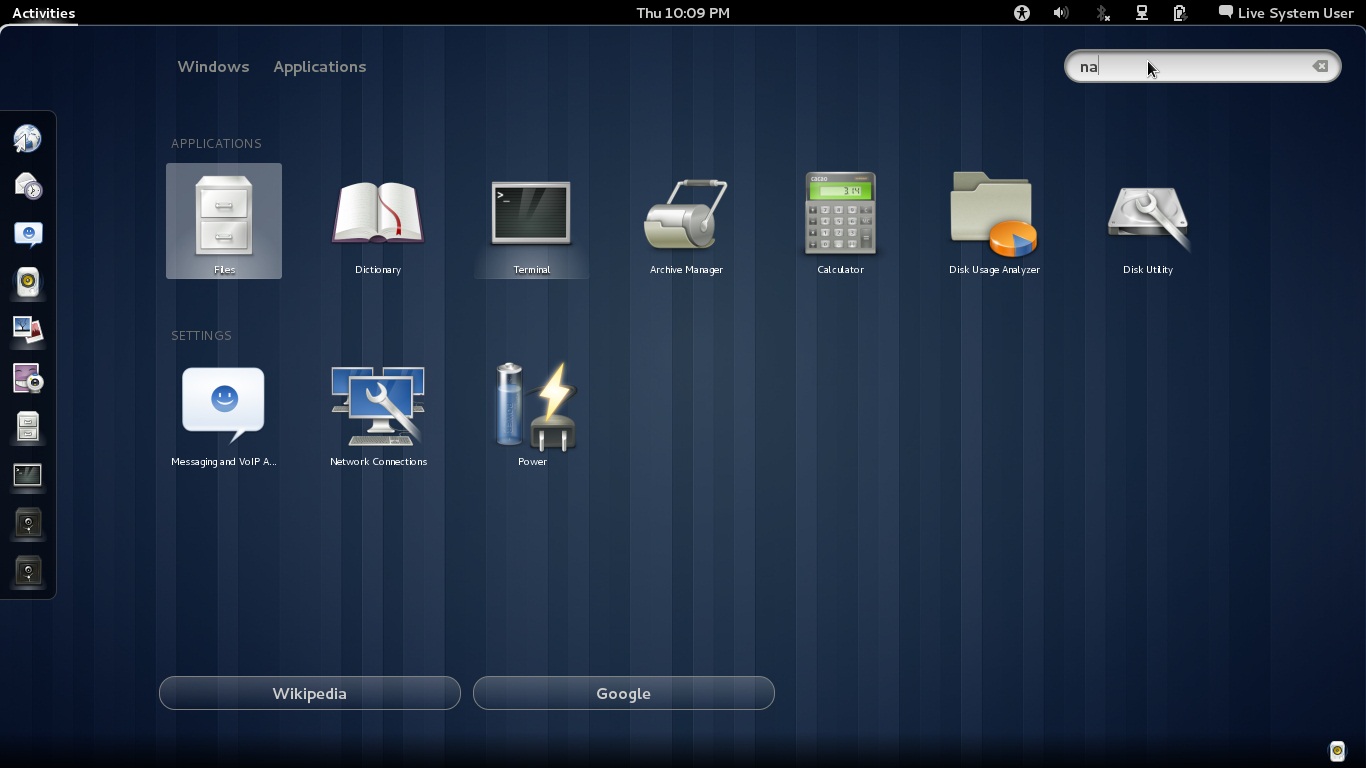Viewport: 1366px width, 768px height.
Task: Open the Files application
Action: pyautogui.click(x=223, y=213)
